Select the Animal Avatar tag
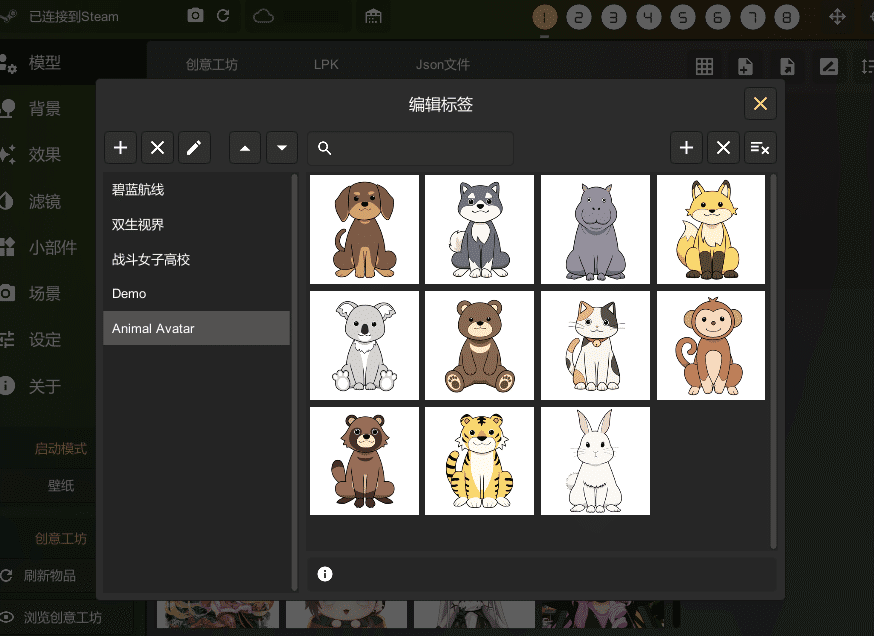The height and width of the screenshot is (636, 874). [197, 328]
